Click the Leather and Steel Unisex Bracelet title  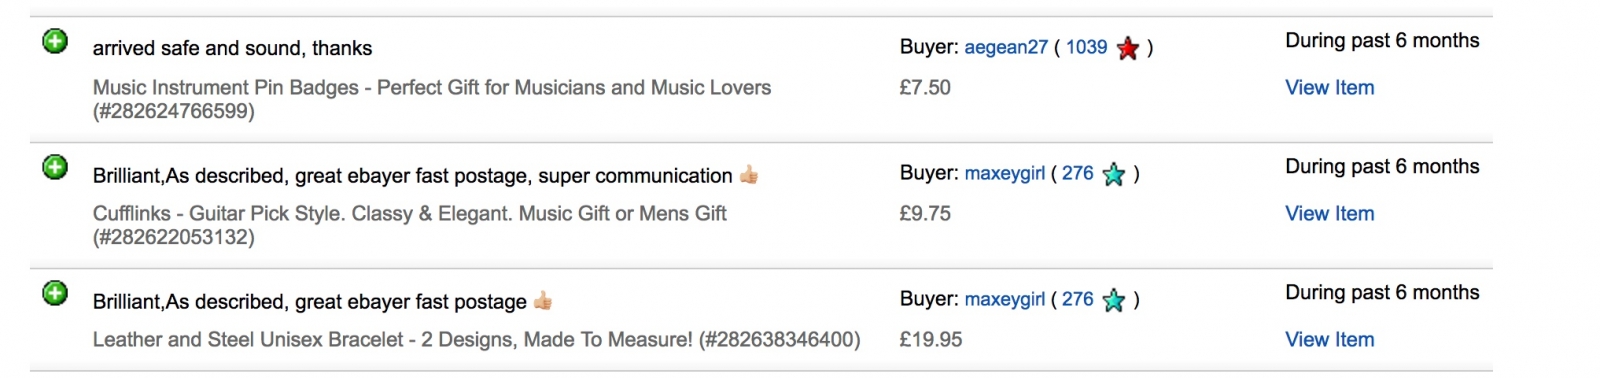tap(476, 340)
